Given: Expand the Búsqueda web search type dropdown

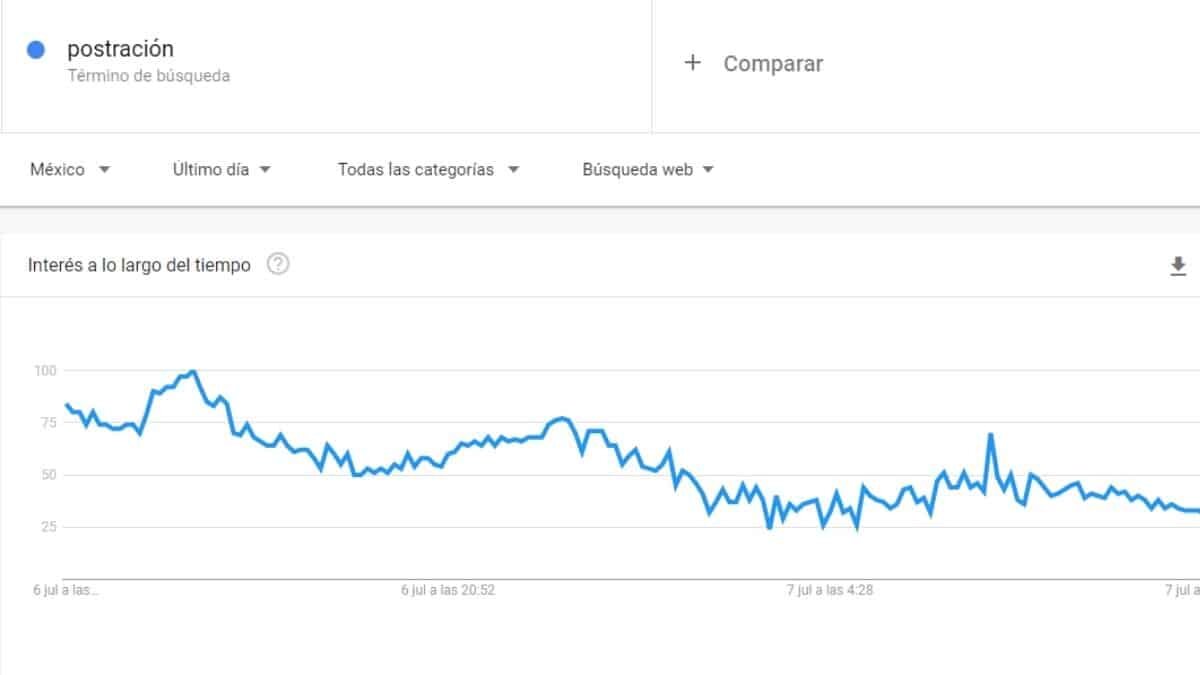Looking at the screenshot, I should pyautogui.click(x=648, y=169).
